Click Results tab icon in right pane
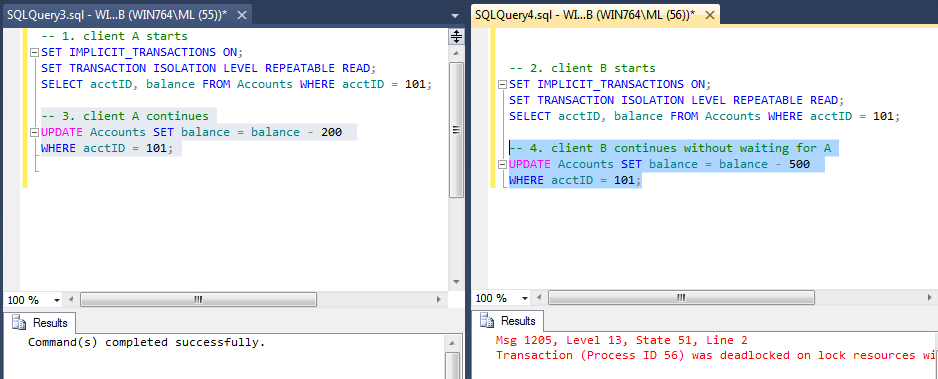This screenshot has height=379, width=938. click(488, 321)
